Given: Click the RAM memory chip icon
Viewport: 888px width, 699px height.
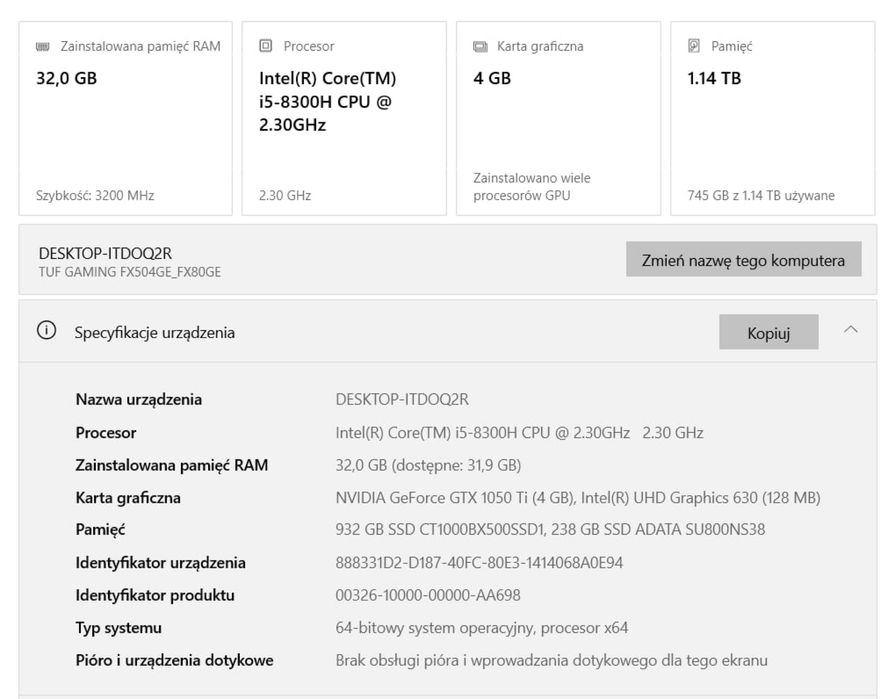Looking at the screenshot, I should pos(42,46).
